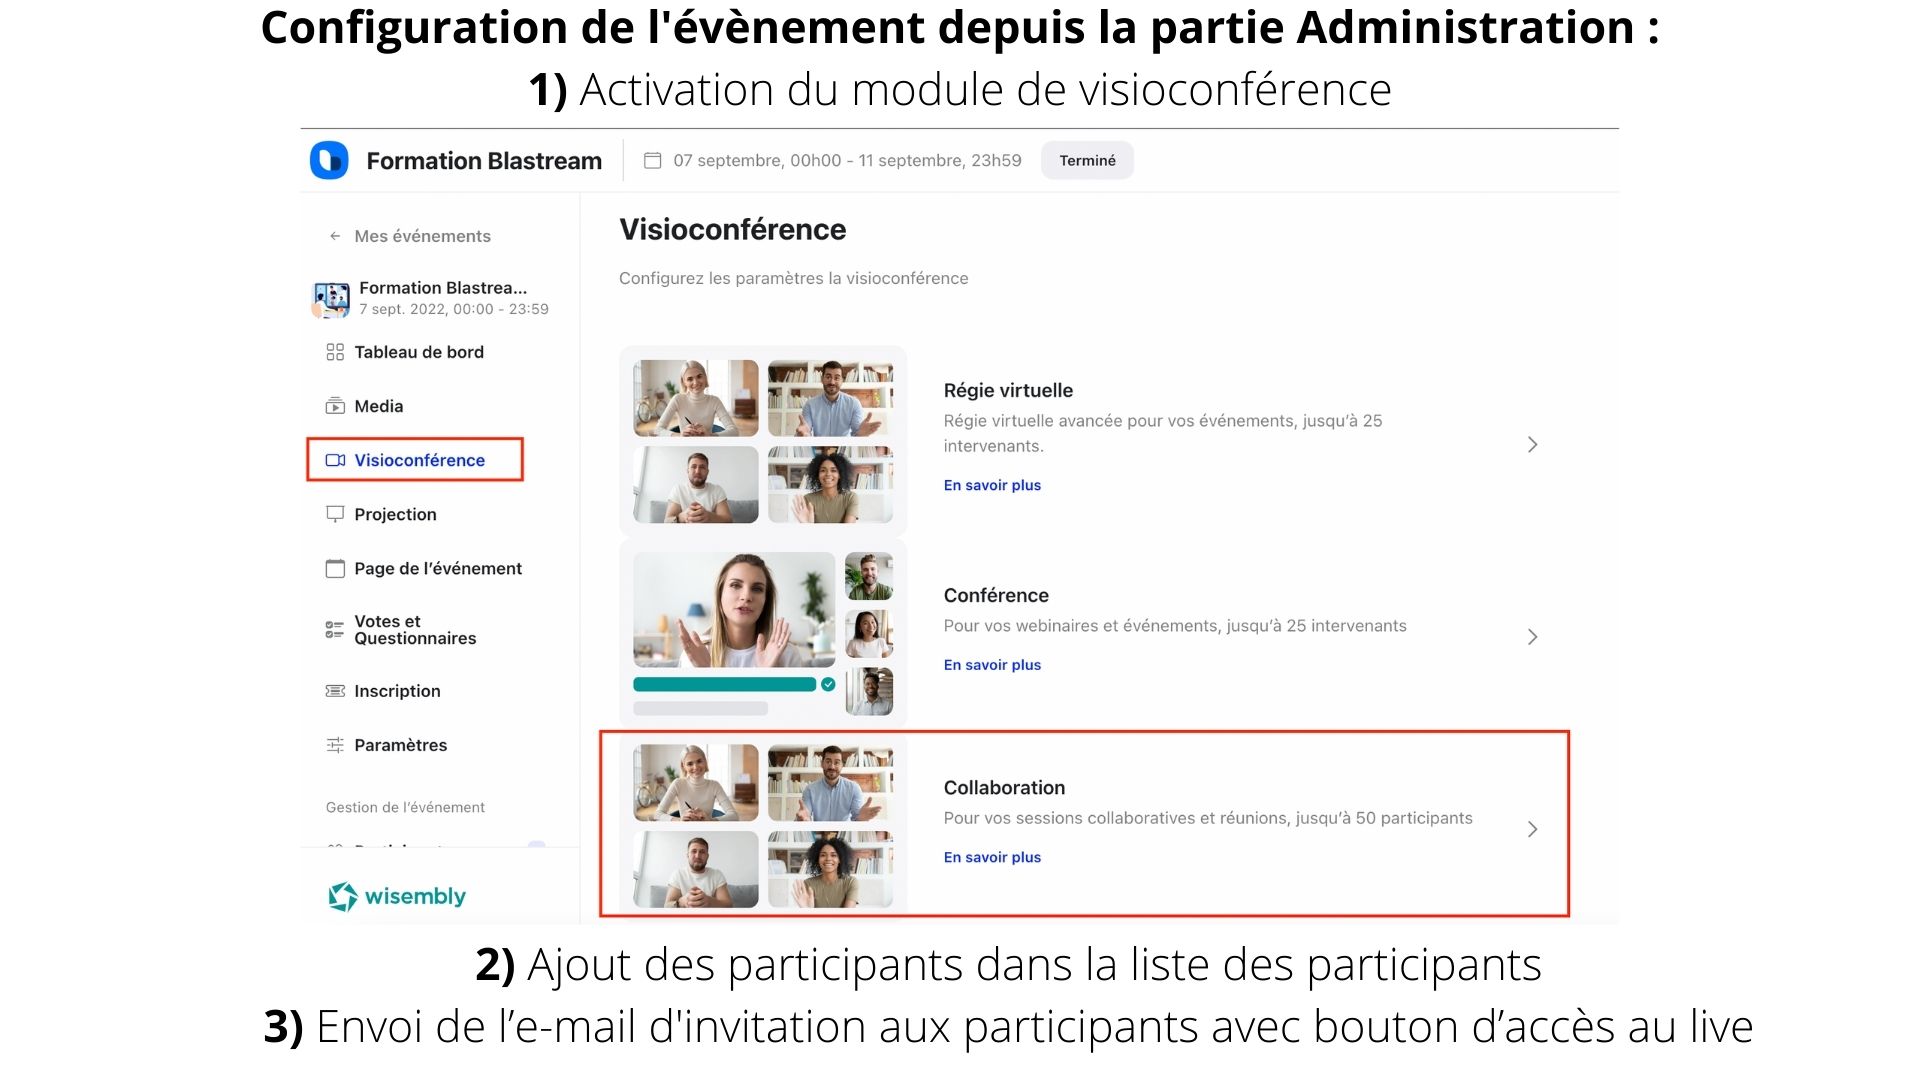Expand Conférence option with its chevron
Screen dimensions: 1920x1080
pyautogui.click(x=1532, y=637)
